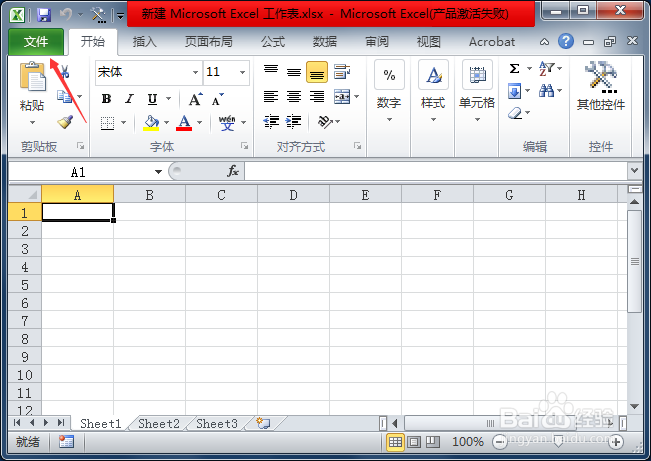
Task: Expand the Name Box dropdown
Action: pyautogui.click(x=158, y=172)
